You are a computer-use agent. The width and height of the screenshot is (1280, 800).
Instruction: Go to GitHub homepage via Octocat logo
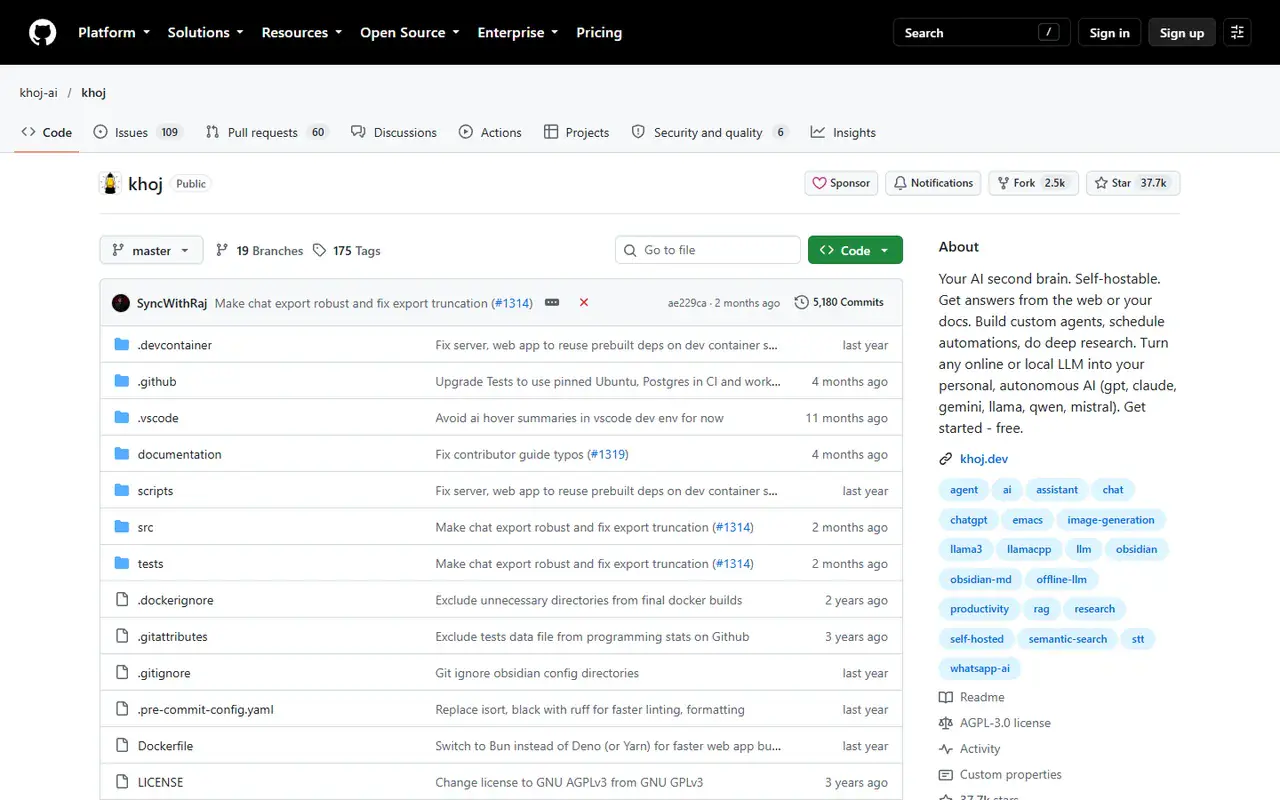[43, 33]
